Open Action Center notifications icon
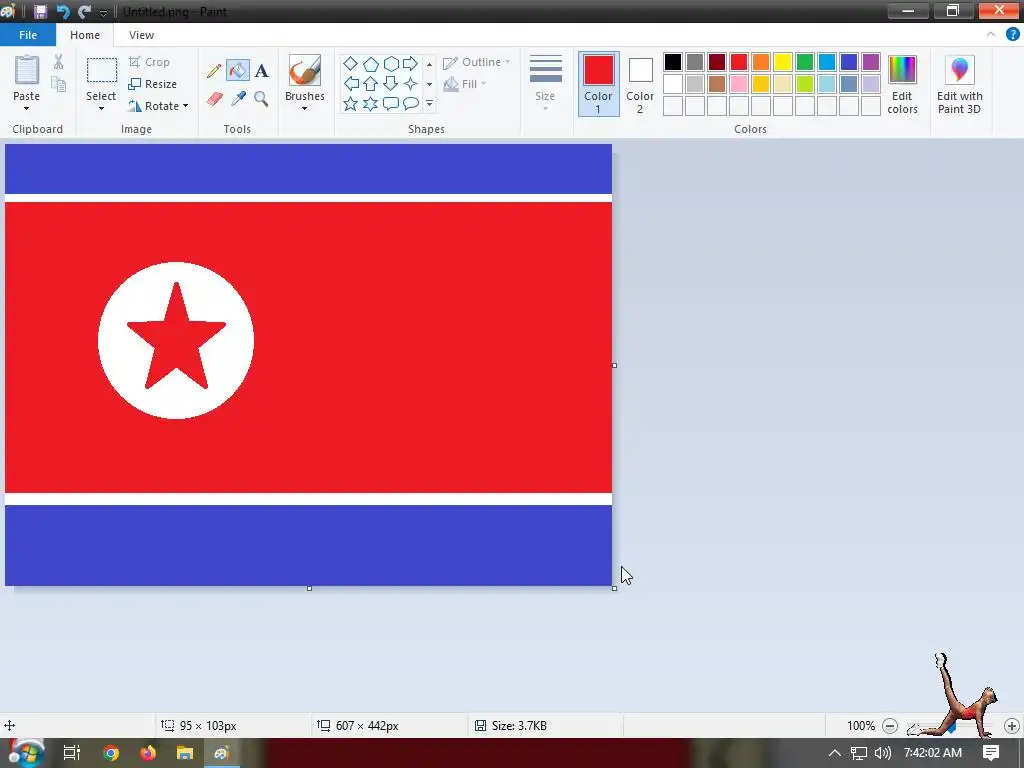 click(991, 752)
